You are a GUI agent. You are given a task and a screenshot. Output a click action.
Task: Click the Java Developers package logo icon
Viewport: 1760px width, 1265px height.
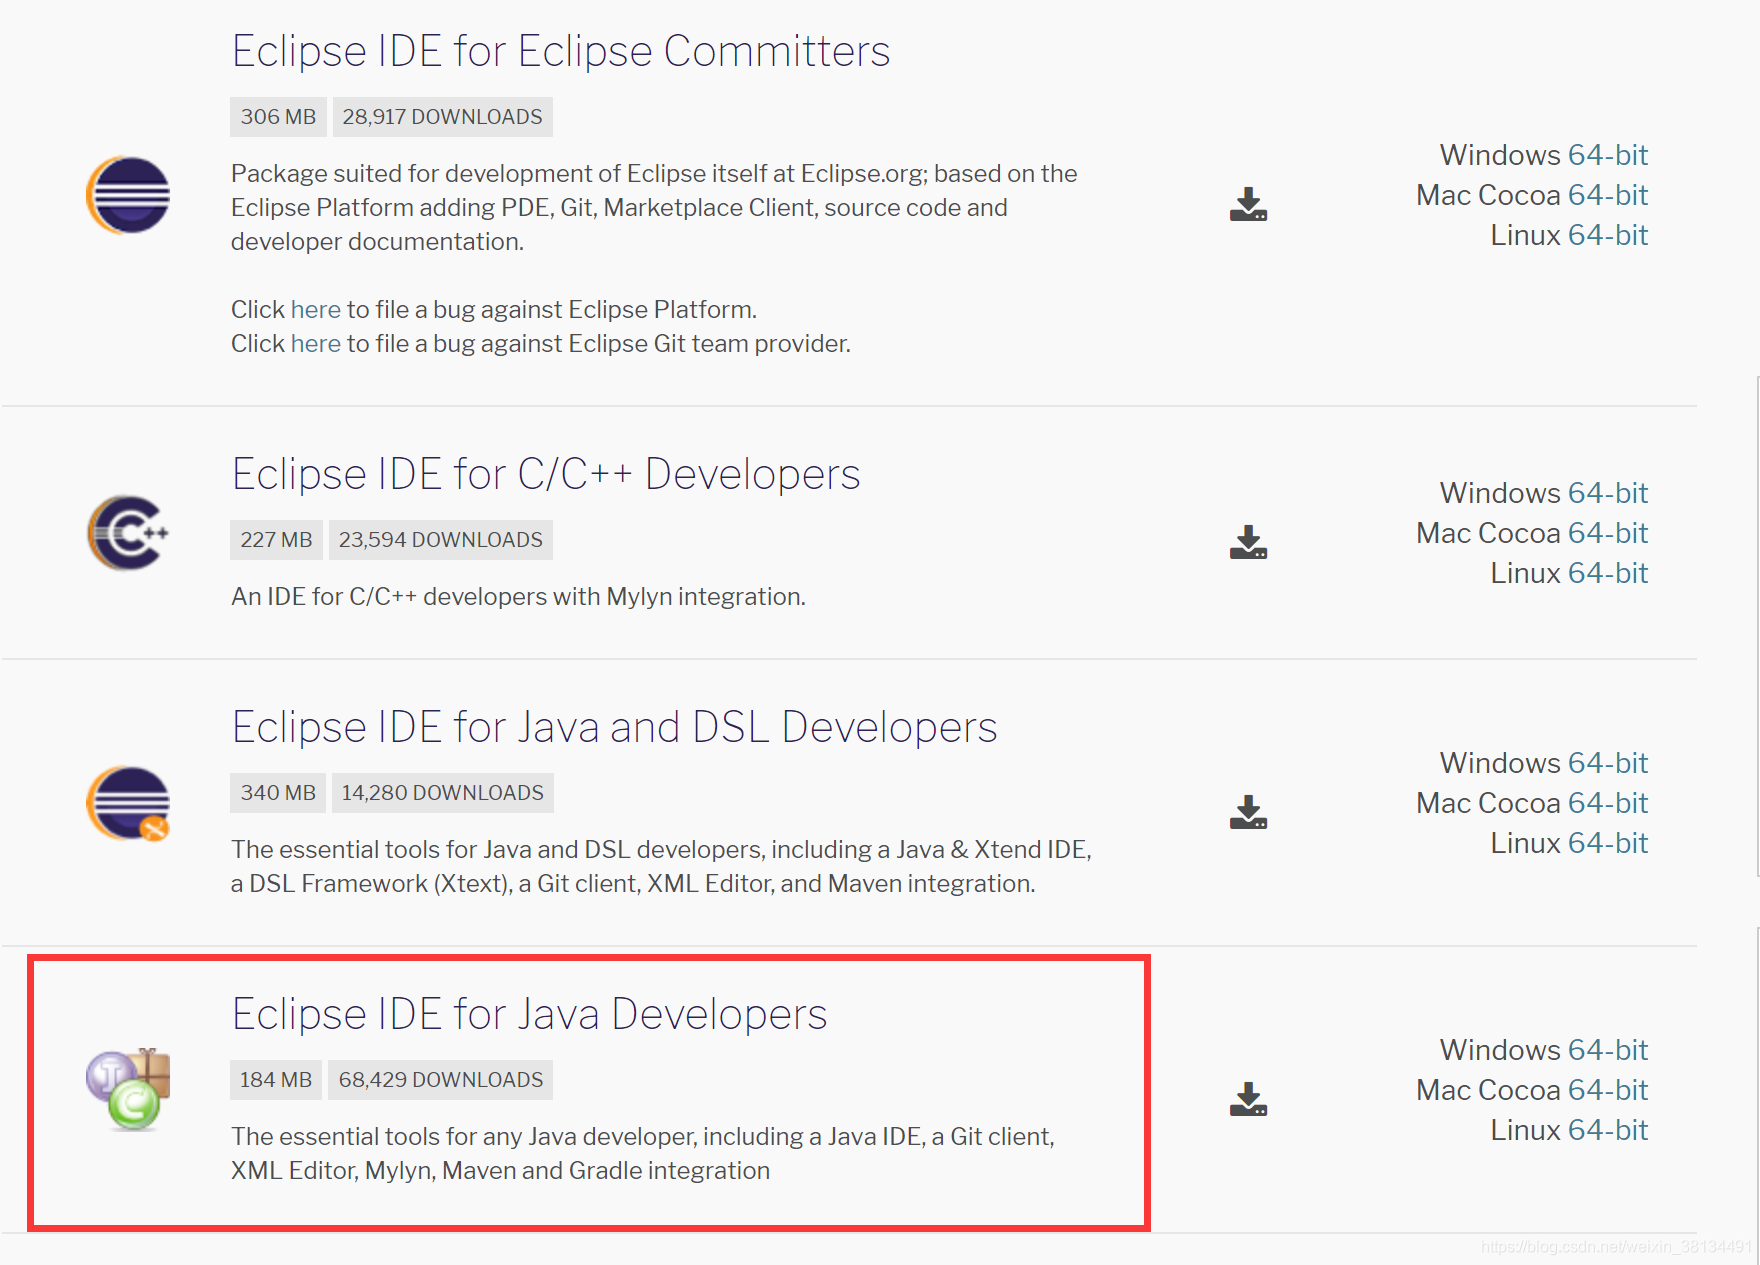click(128, 1090)
